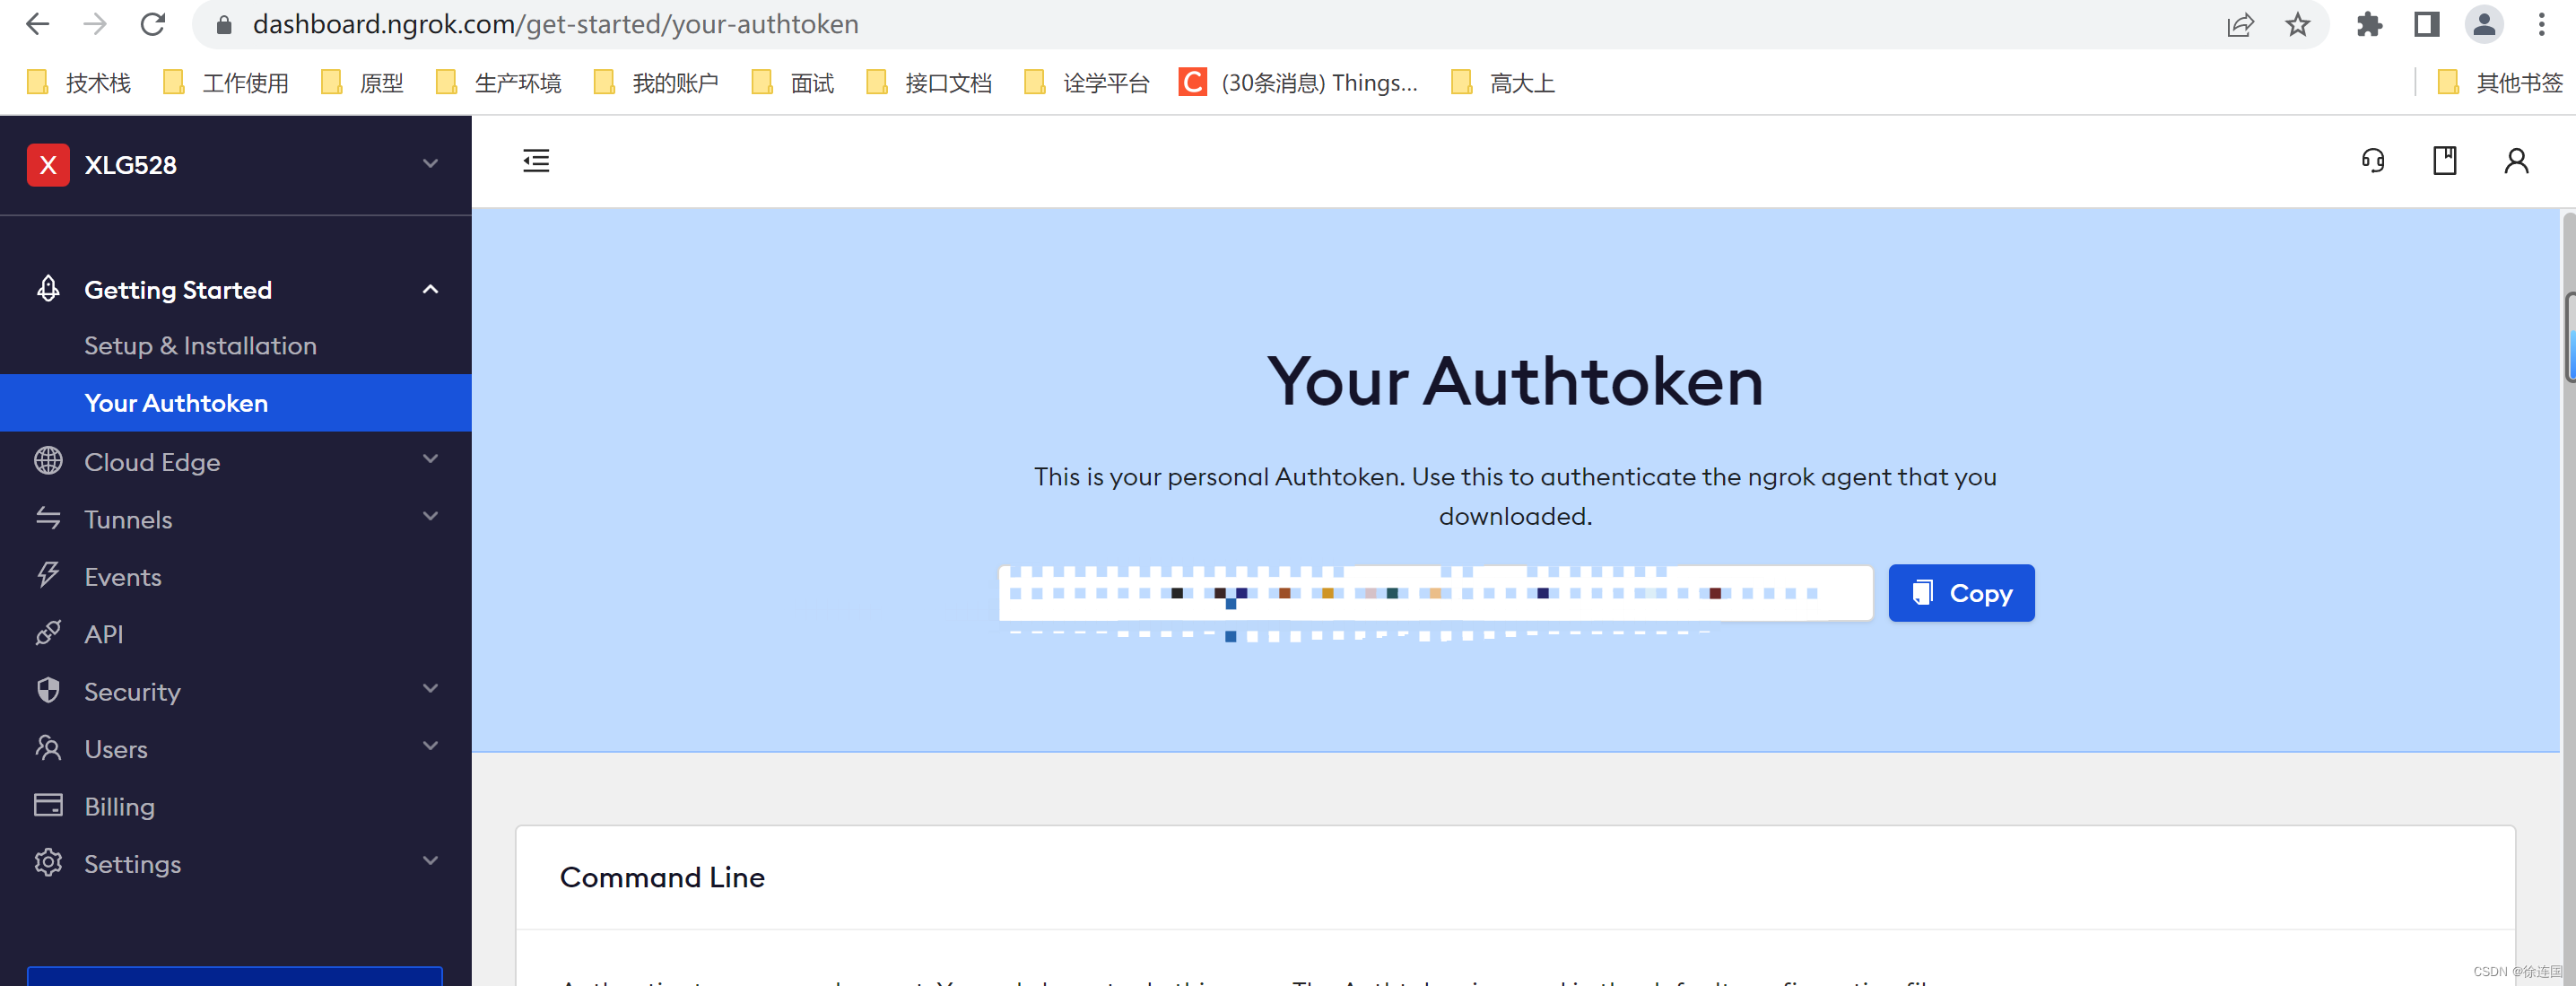Image resolution: width=2576 pixels, height=986 pixels.
Task: Open the XLG528 account switcher dropdown
Action: tap(430, 164)
